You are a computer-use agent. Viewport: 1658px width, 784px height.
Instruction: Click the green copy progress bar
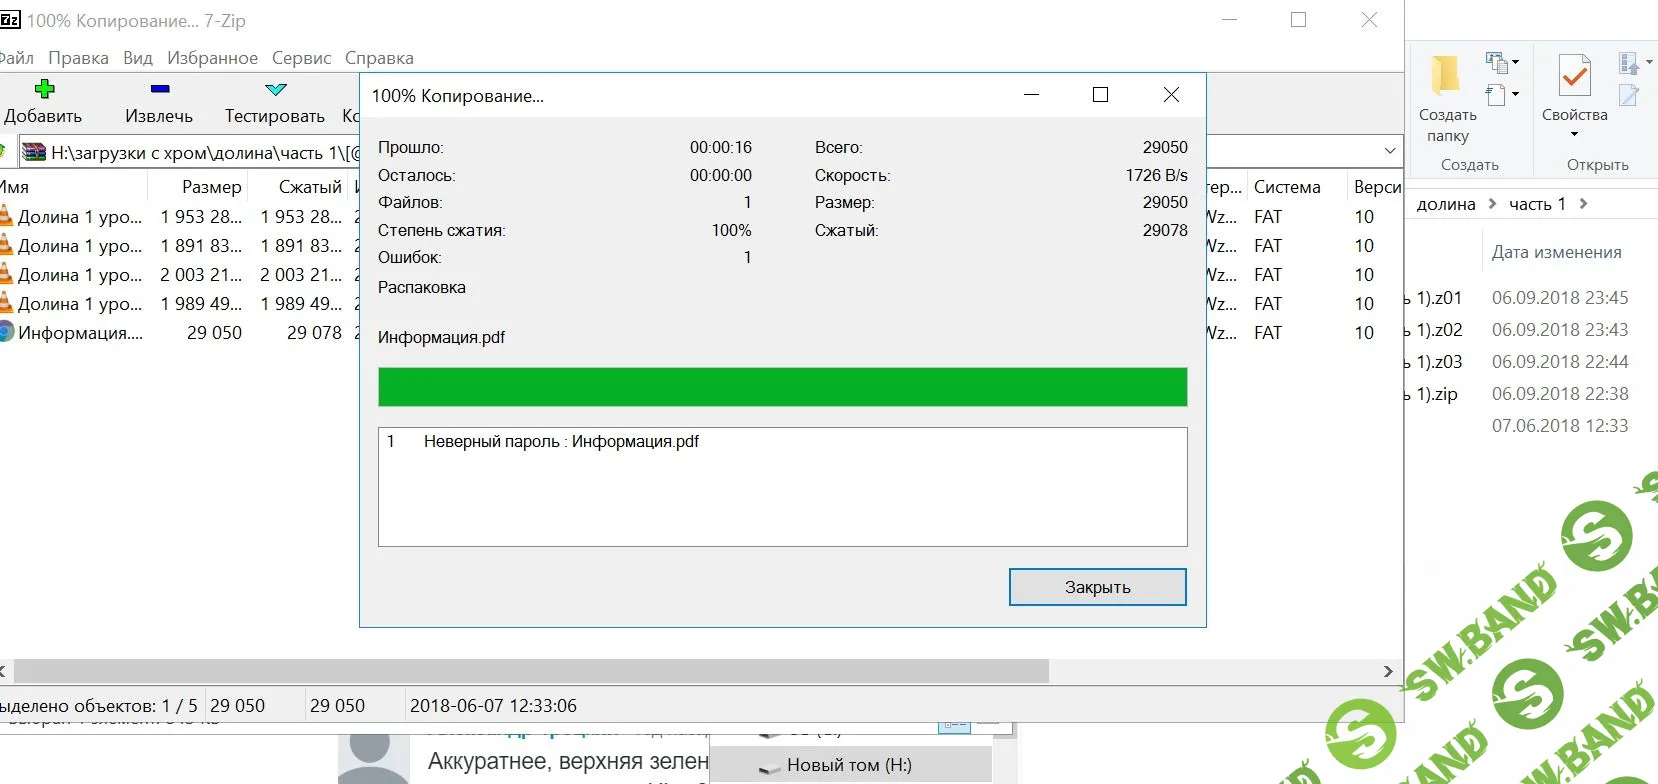(782, 387)
